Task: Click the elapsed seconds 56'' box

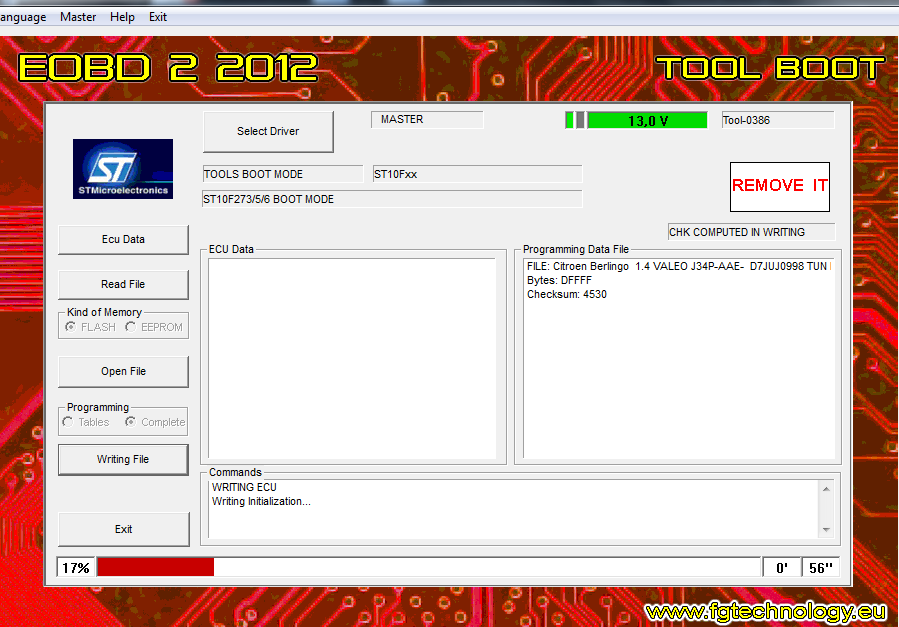Action: 820,568
